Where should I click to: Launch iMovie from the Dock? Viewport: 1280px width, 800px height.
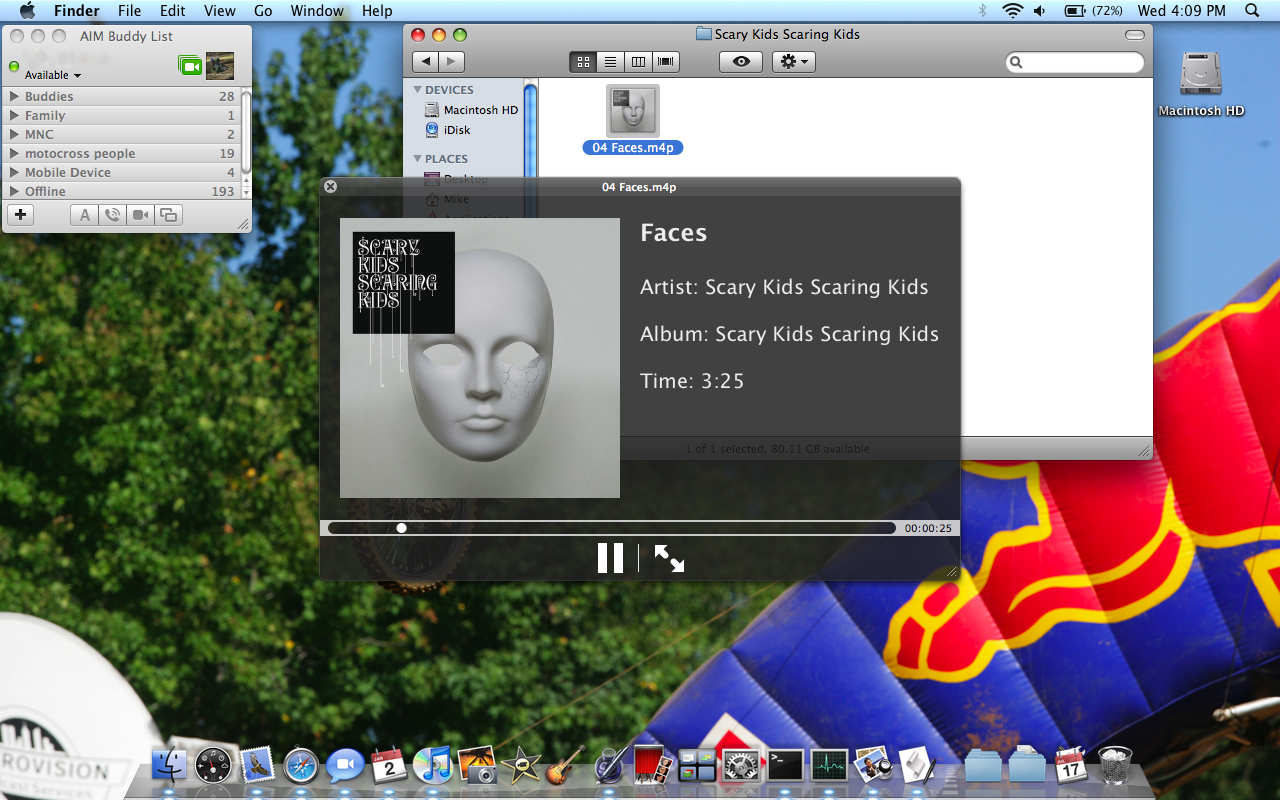pos(521,767)
